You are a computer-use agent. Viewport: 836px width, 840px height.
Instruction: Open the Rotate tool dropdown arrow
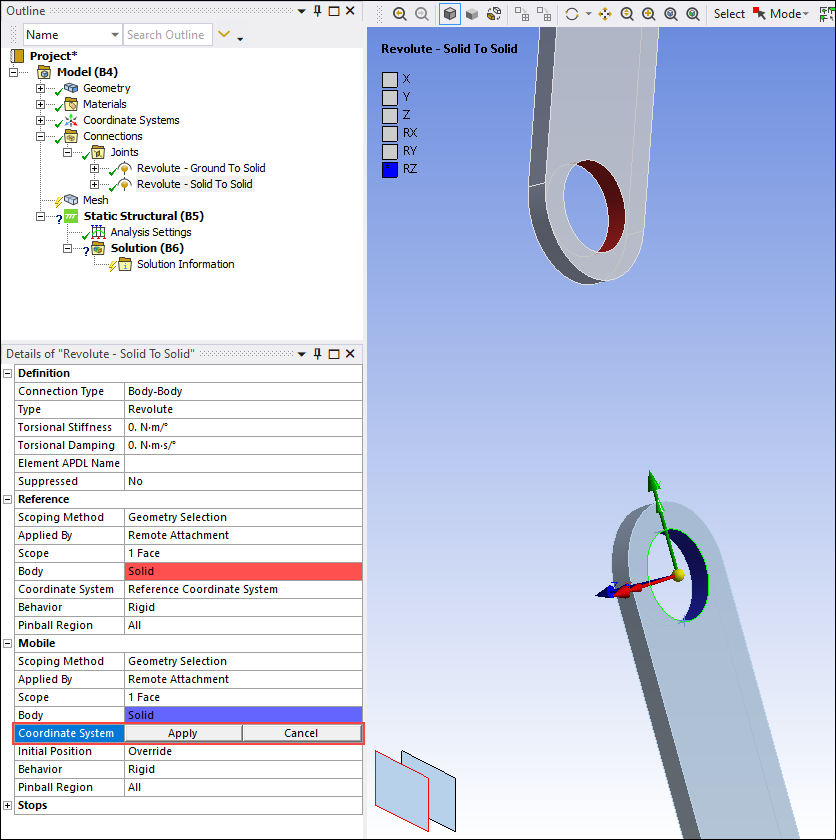click(x=589, y=14)
